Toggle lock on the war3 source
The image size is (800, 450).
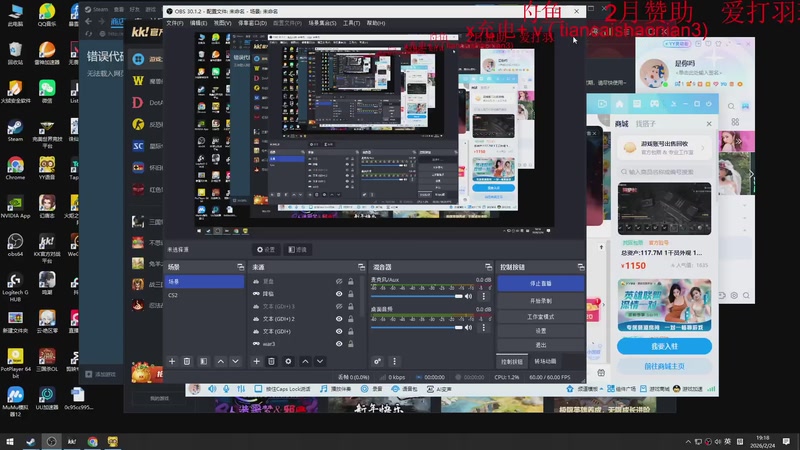(351, 344)
